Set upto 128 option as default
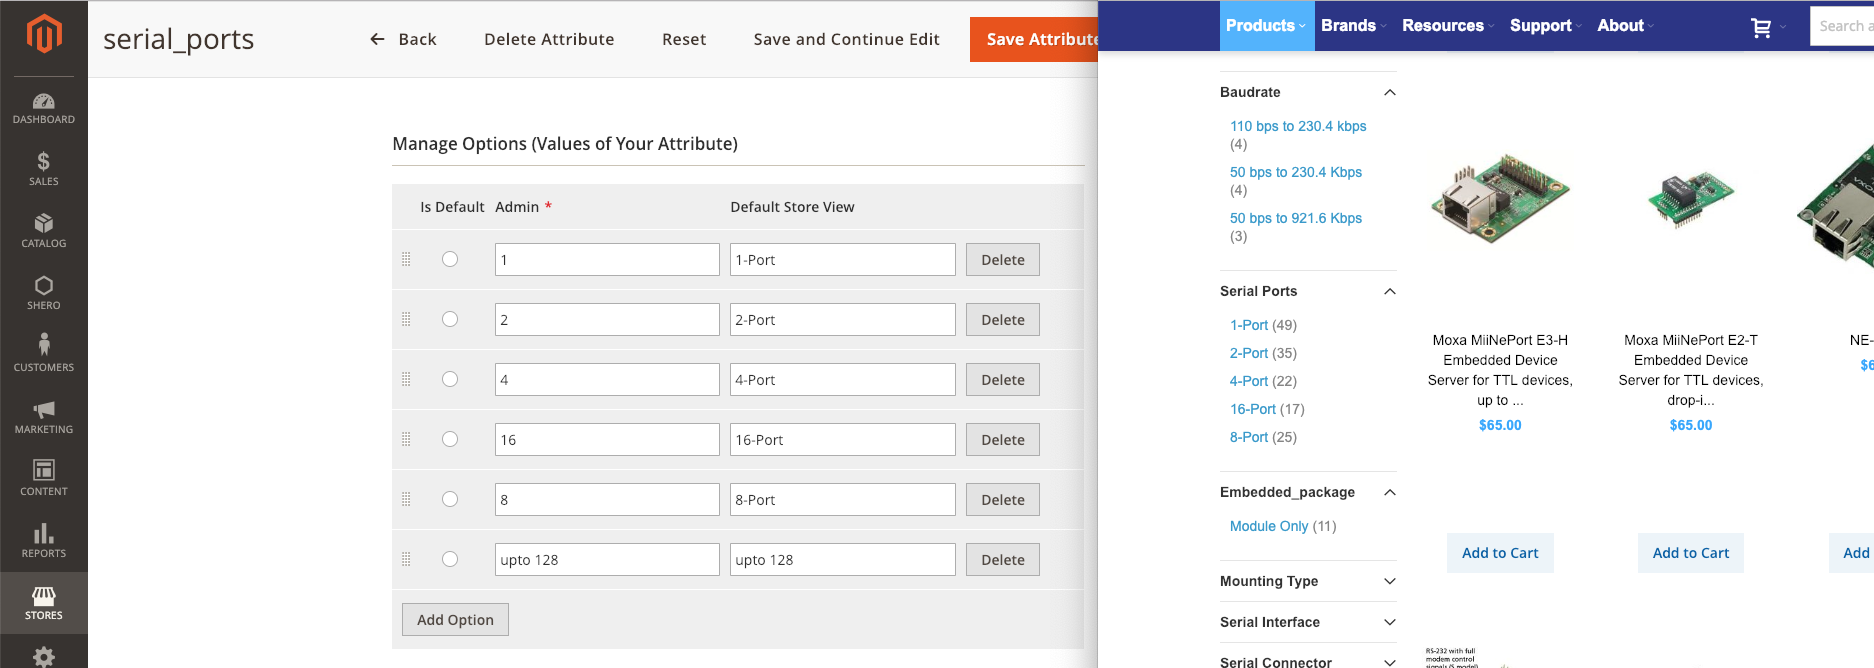Viewport: 1874px width, 668px height. [450, 559]
